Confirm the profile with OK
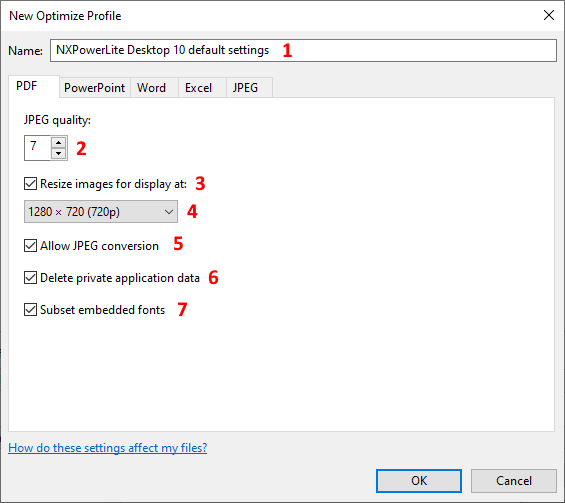The height and width of the screenshot is (503, 565). (419, 481)
